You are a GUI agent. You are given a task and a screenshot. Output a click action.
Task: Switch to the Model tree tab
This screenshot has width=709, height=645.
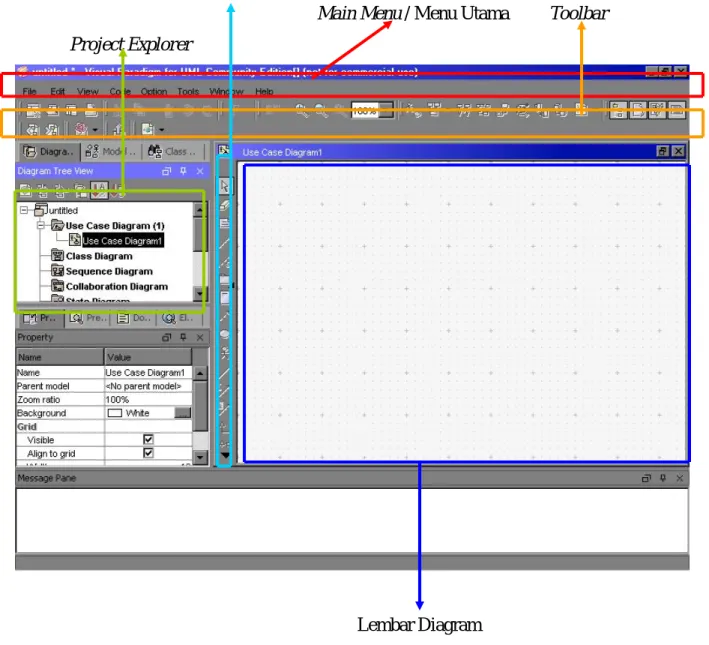[x=111, y=152]
